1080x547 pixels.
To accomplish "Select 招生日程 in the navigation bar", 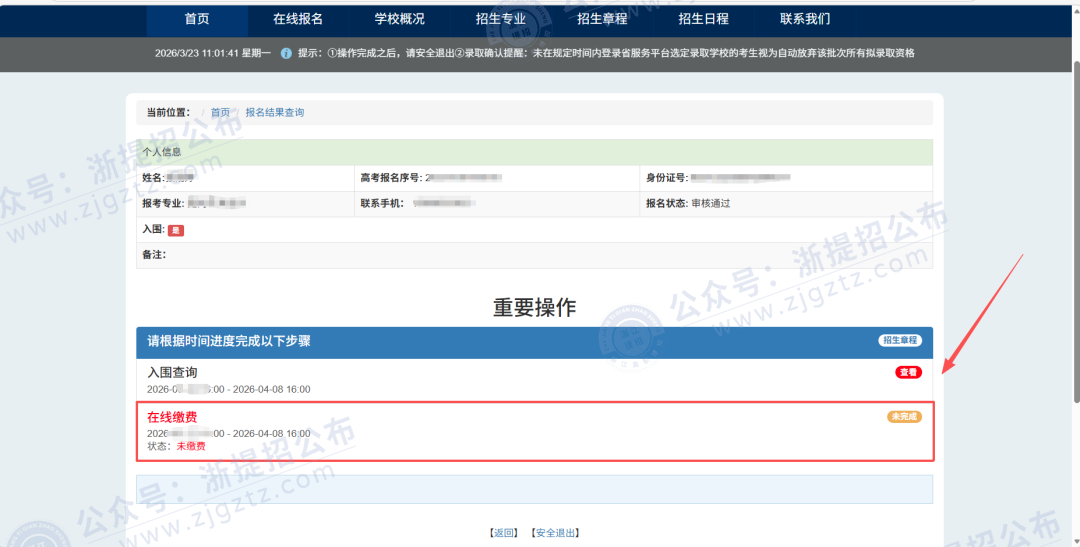I will click(703, 19).
